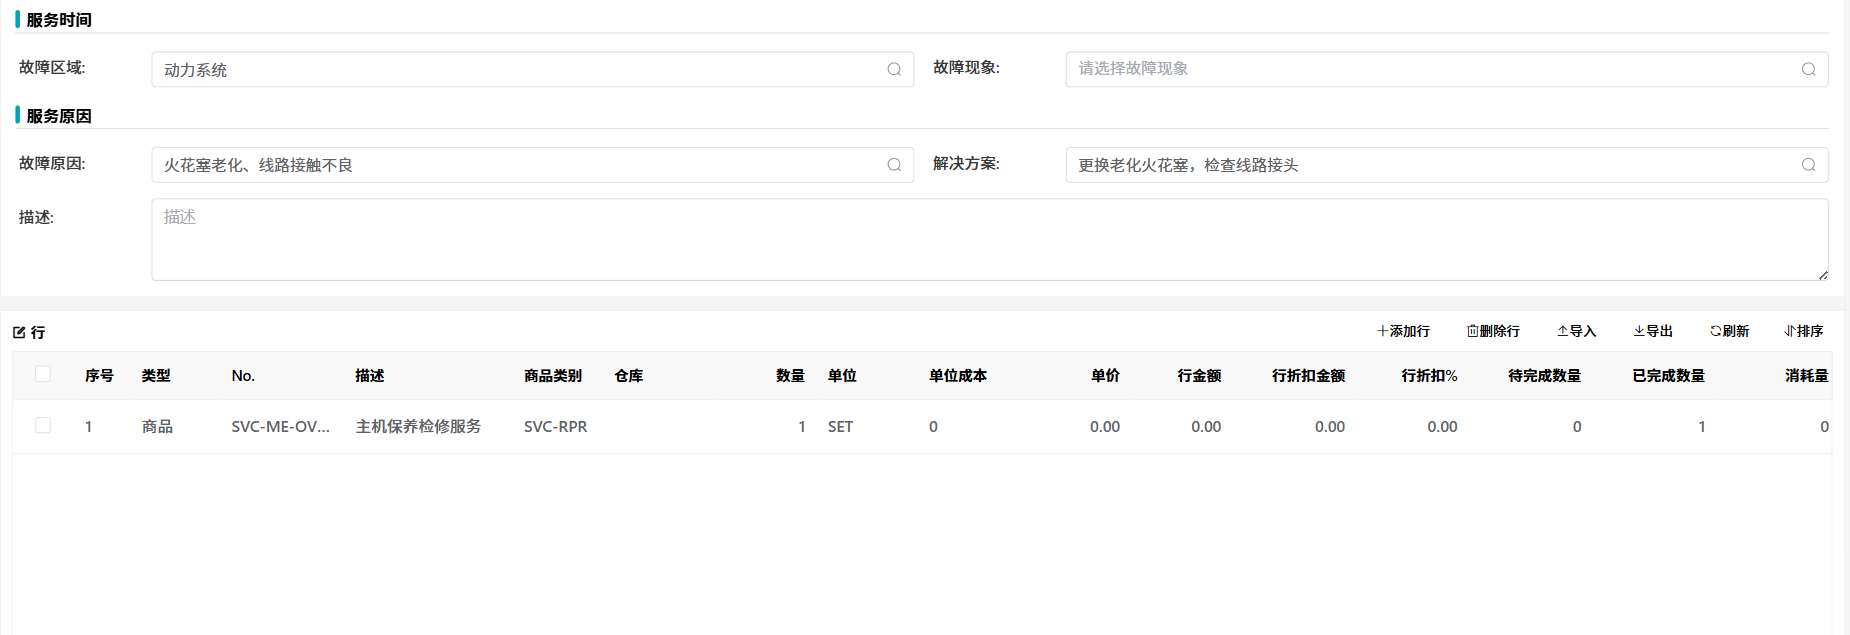Click the SVC-ME-OV... item number cell

pos(280,426)
